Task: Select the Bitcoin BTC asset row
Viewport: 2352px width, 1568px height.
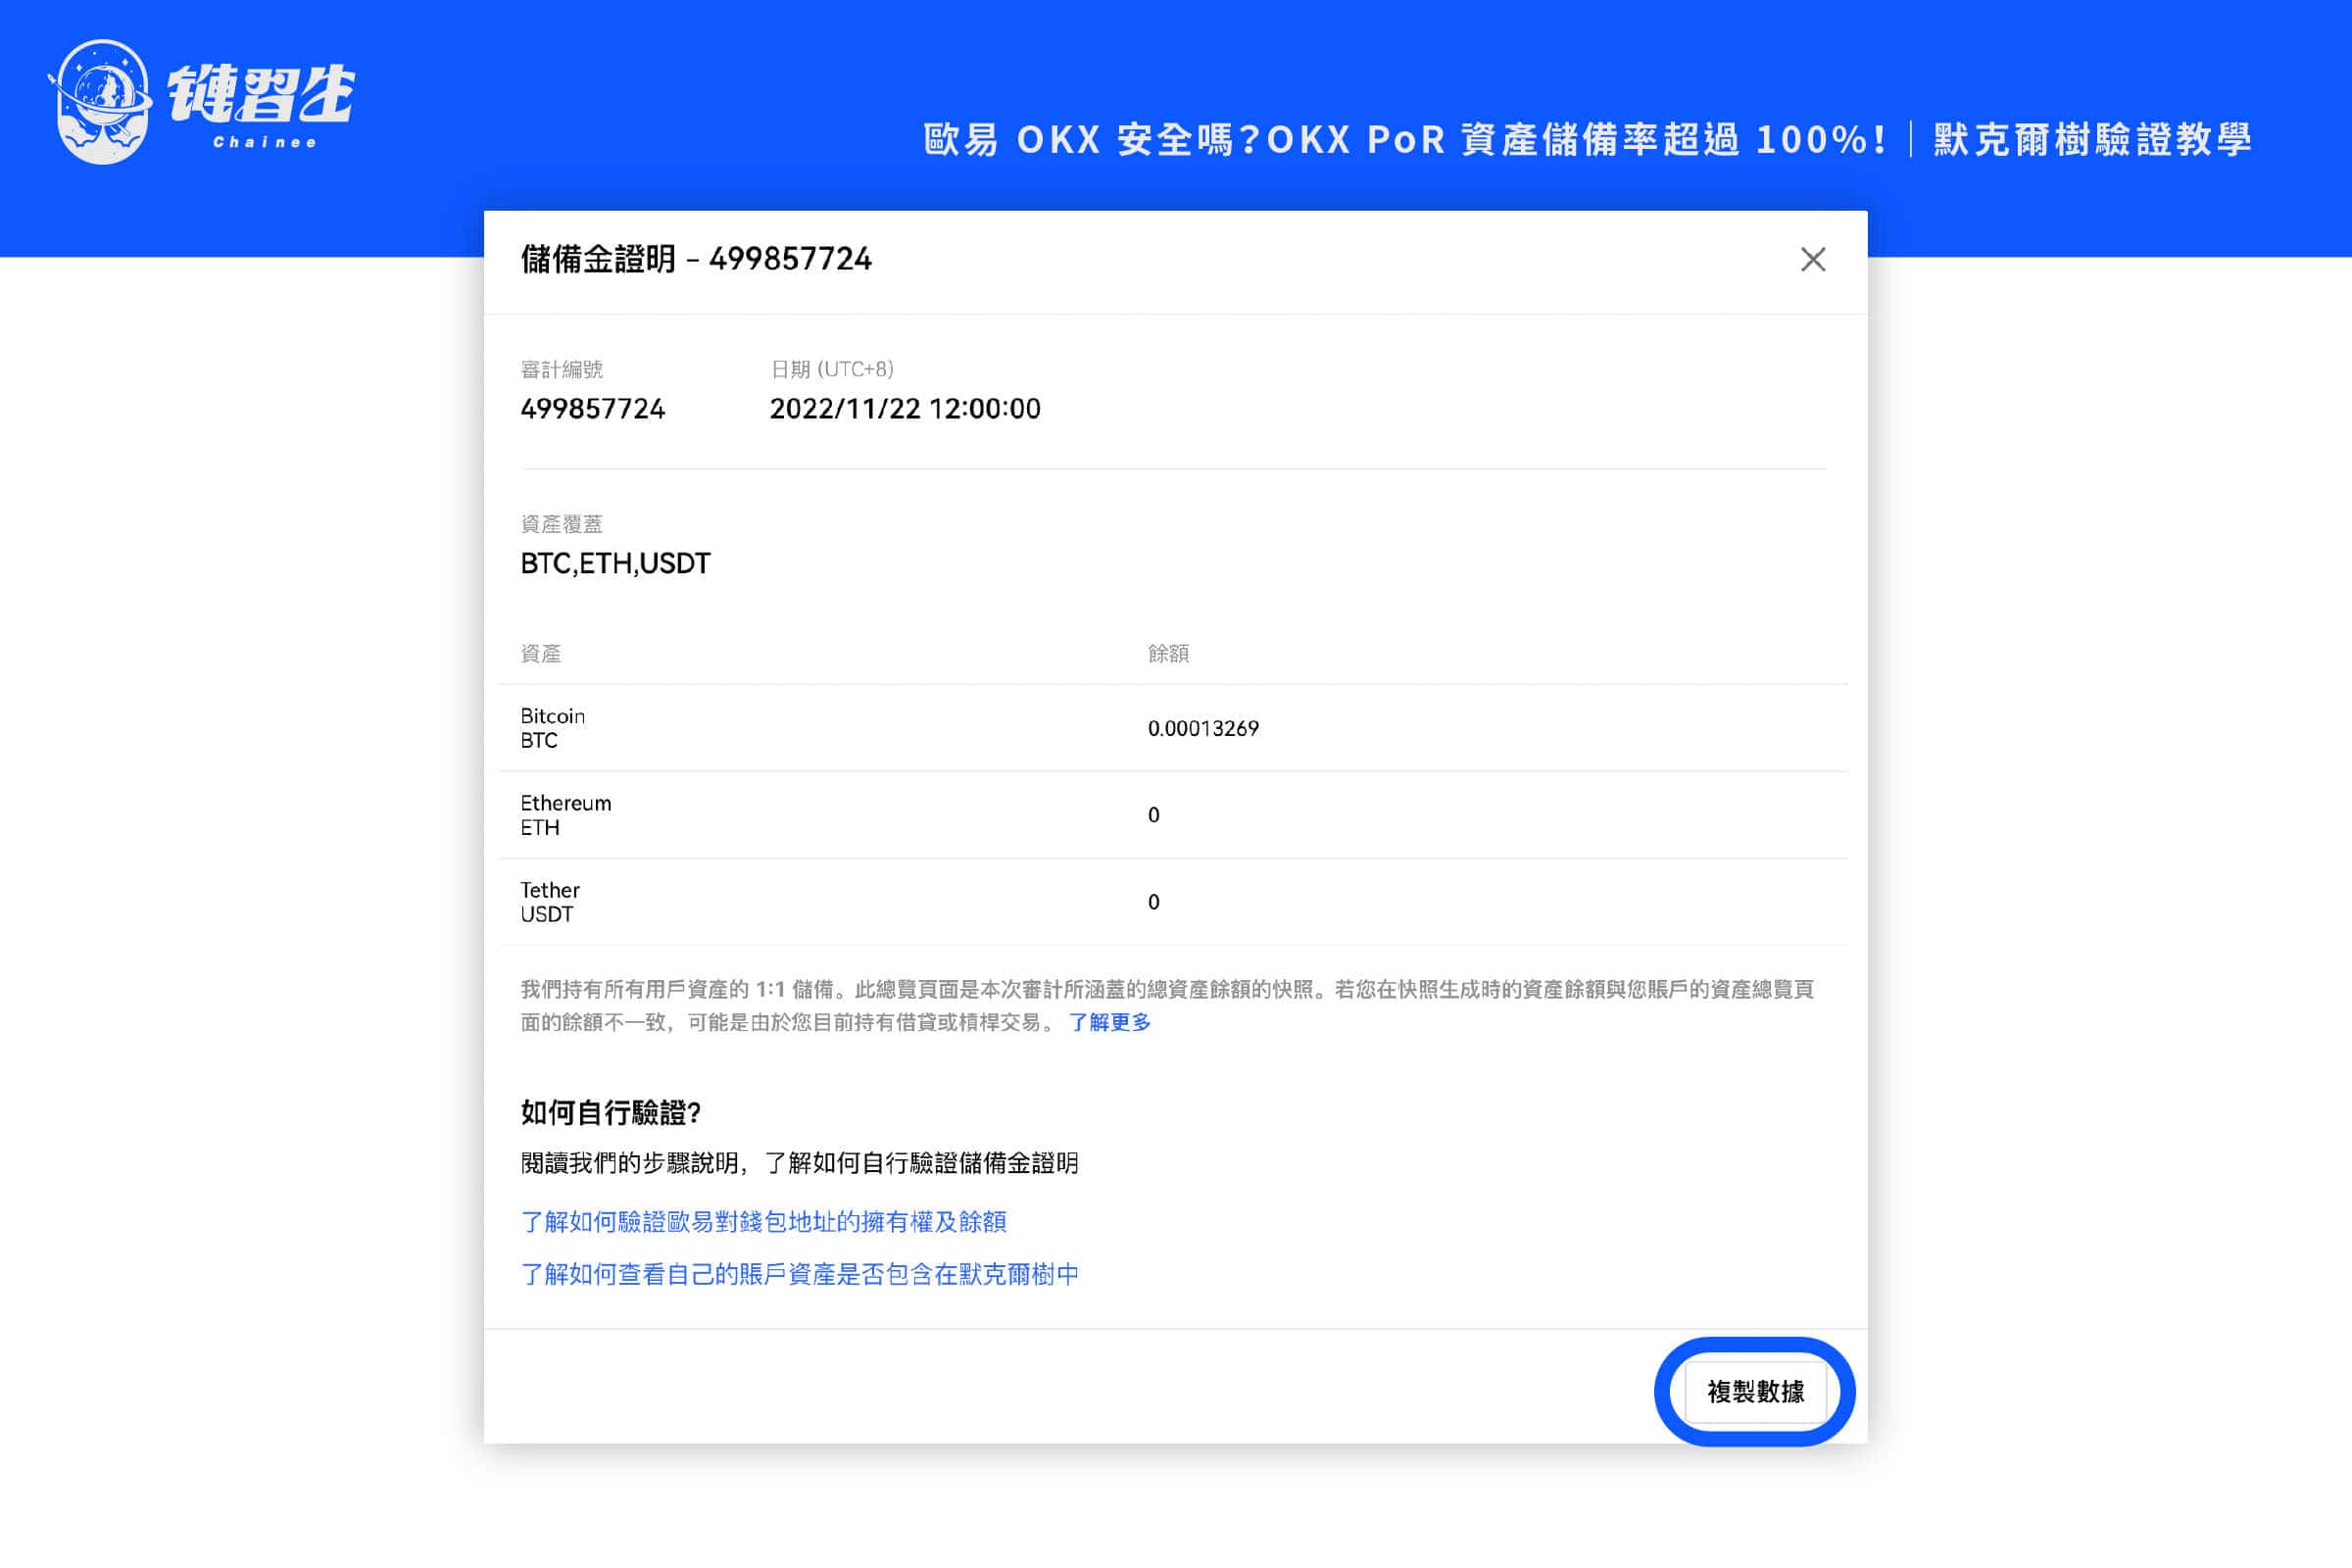Action: tap(1173, 728)
